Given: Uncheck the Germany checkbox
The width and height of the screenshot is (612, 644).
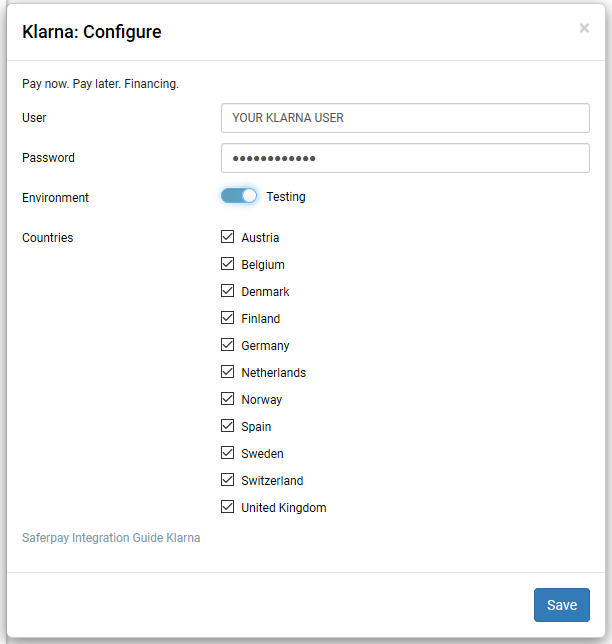Looking at the screenshot, I should click(x=228, y=346).
